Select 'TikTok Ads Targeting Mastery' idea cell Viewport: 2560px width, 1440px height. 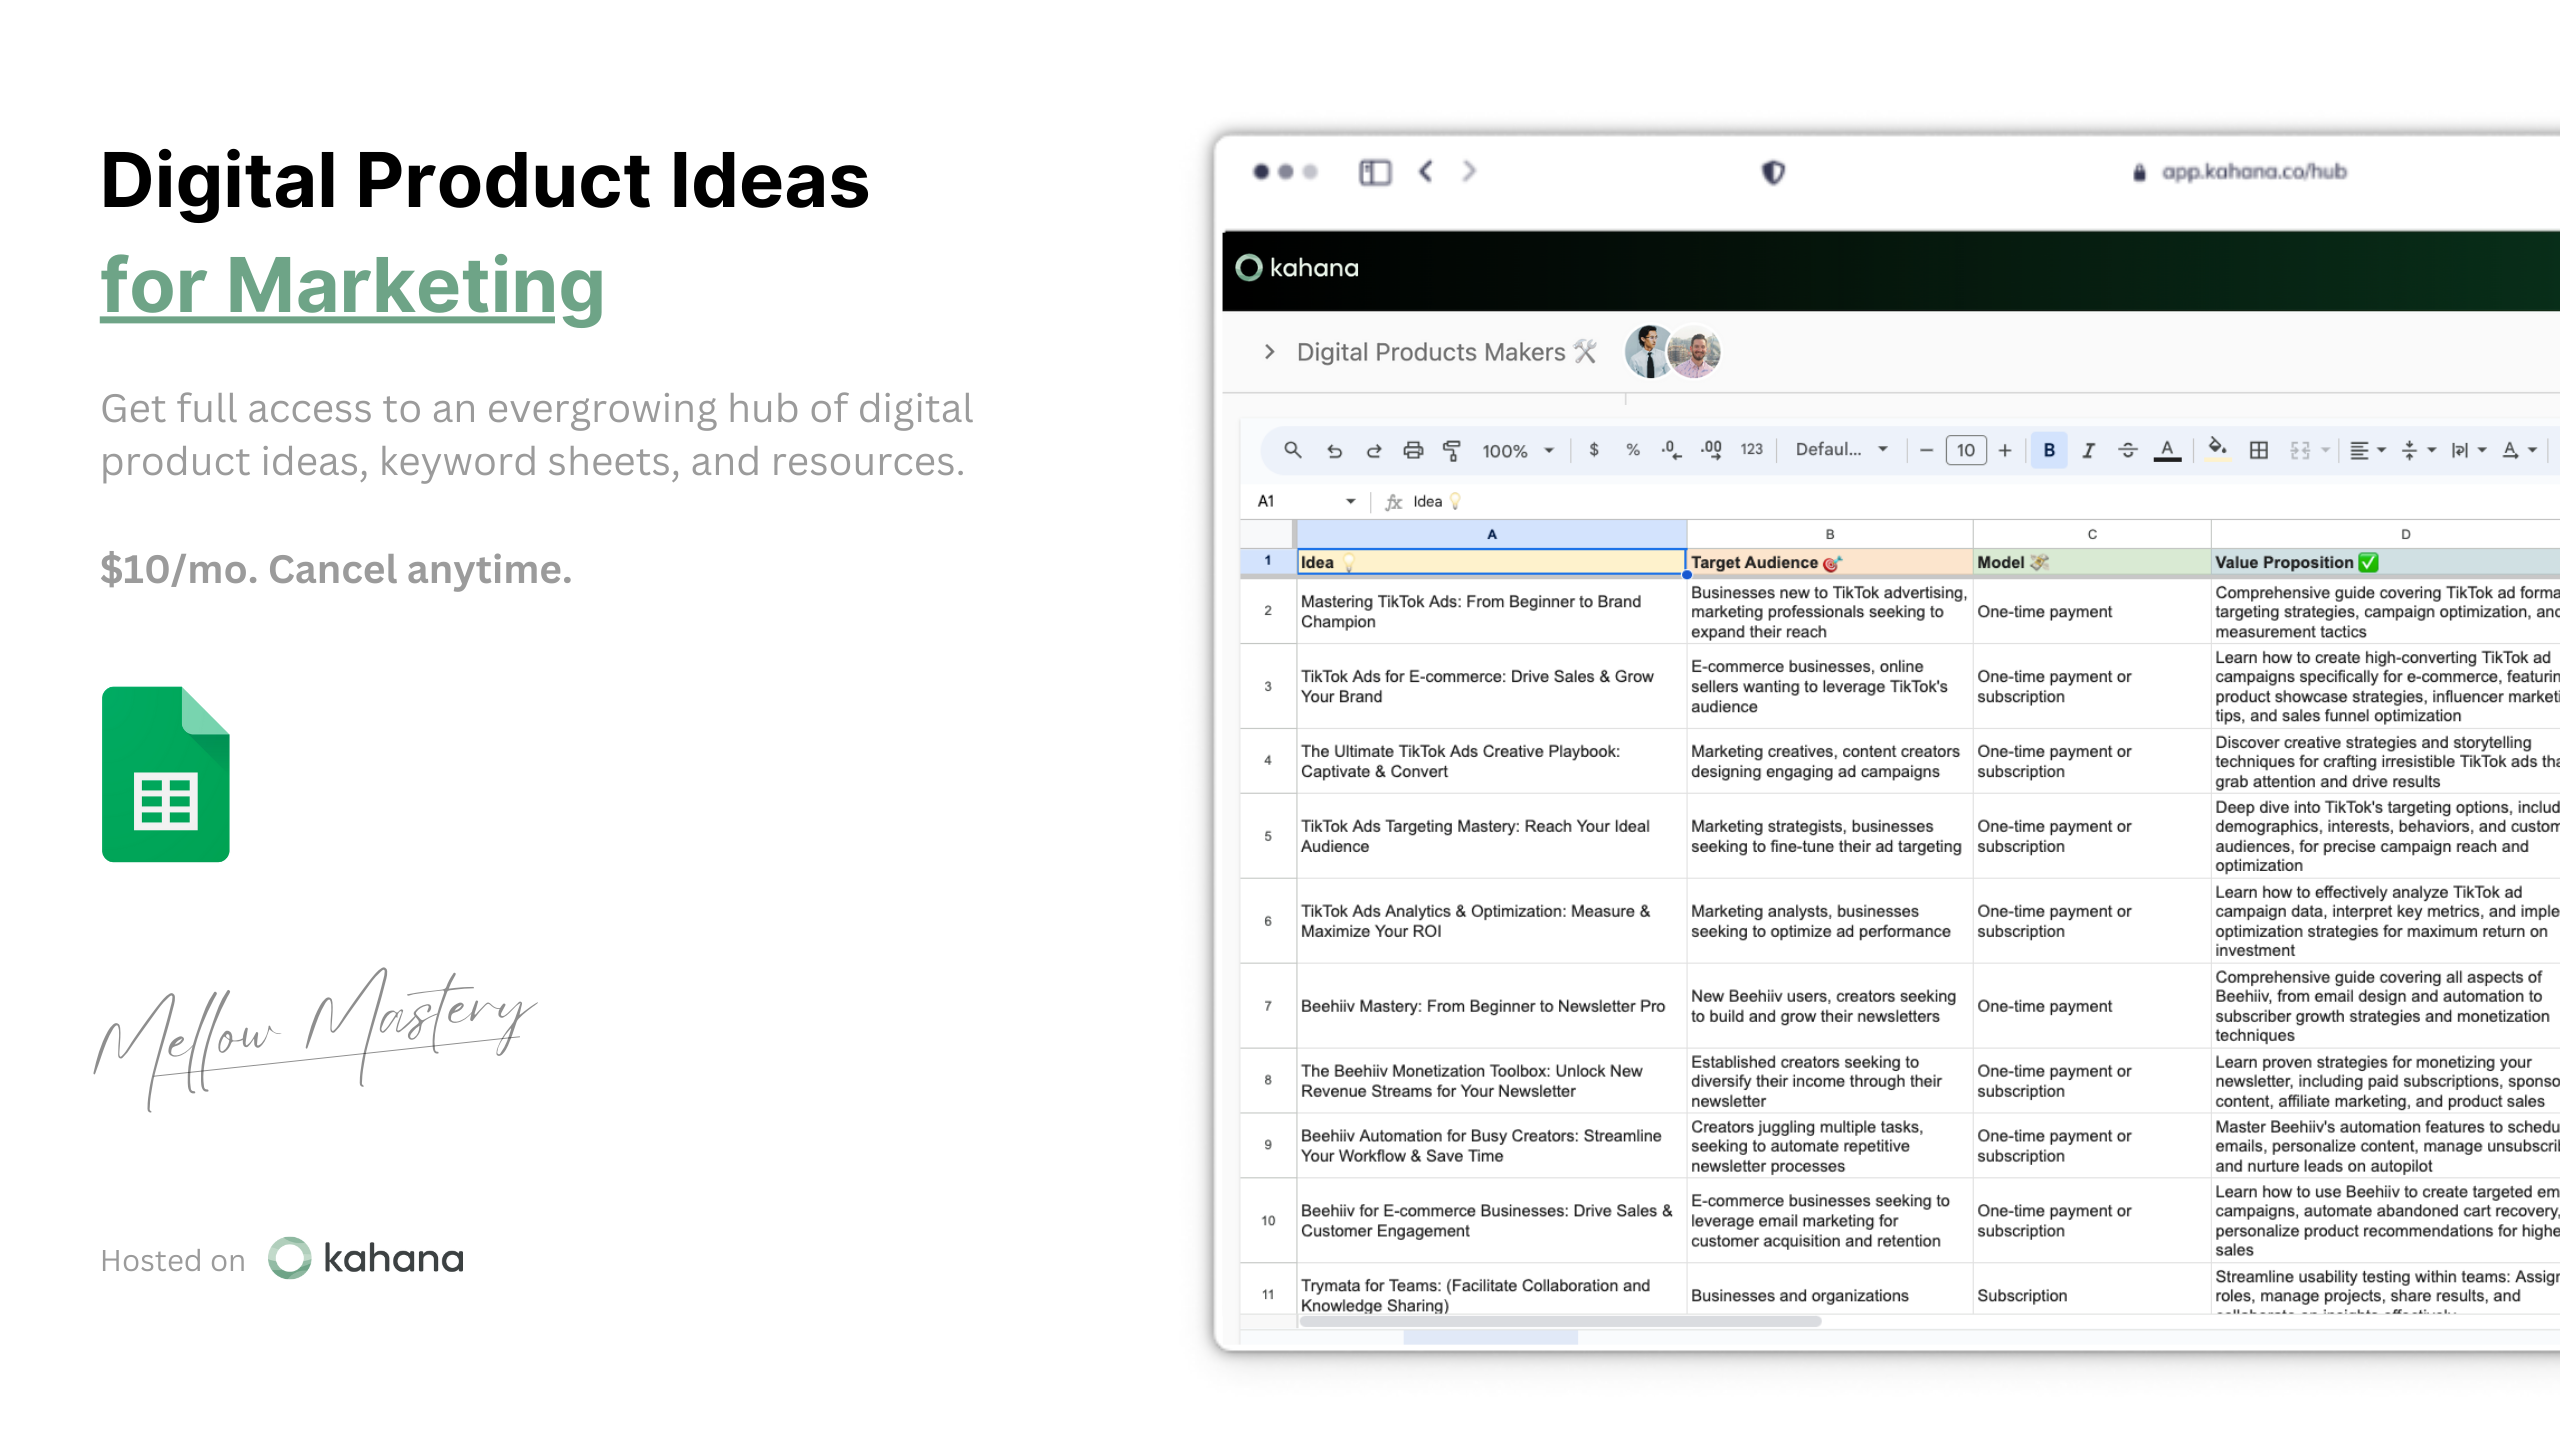[1491, 836]
